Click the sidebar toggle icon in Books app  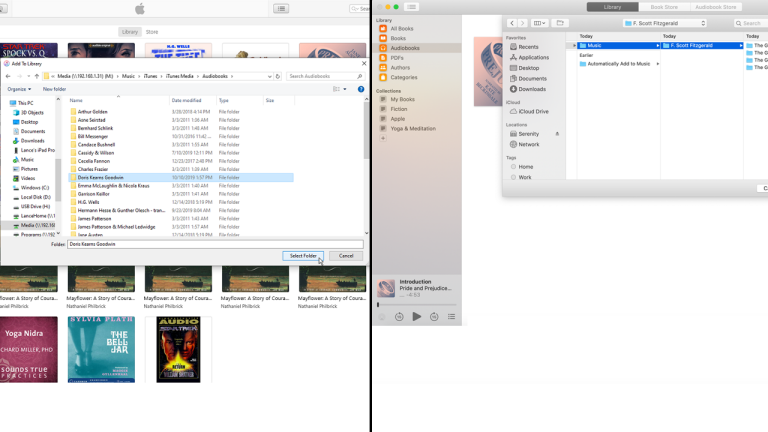tap(411, 7)
